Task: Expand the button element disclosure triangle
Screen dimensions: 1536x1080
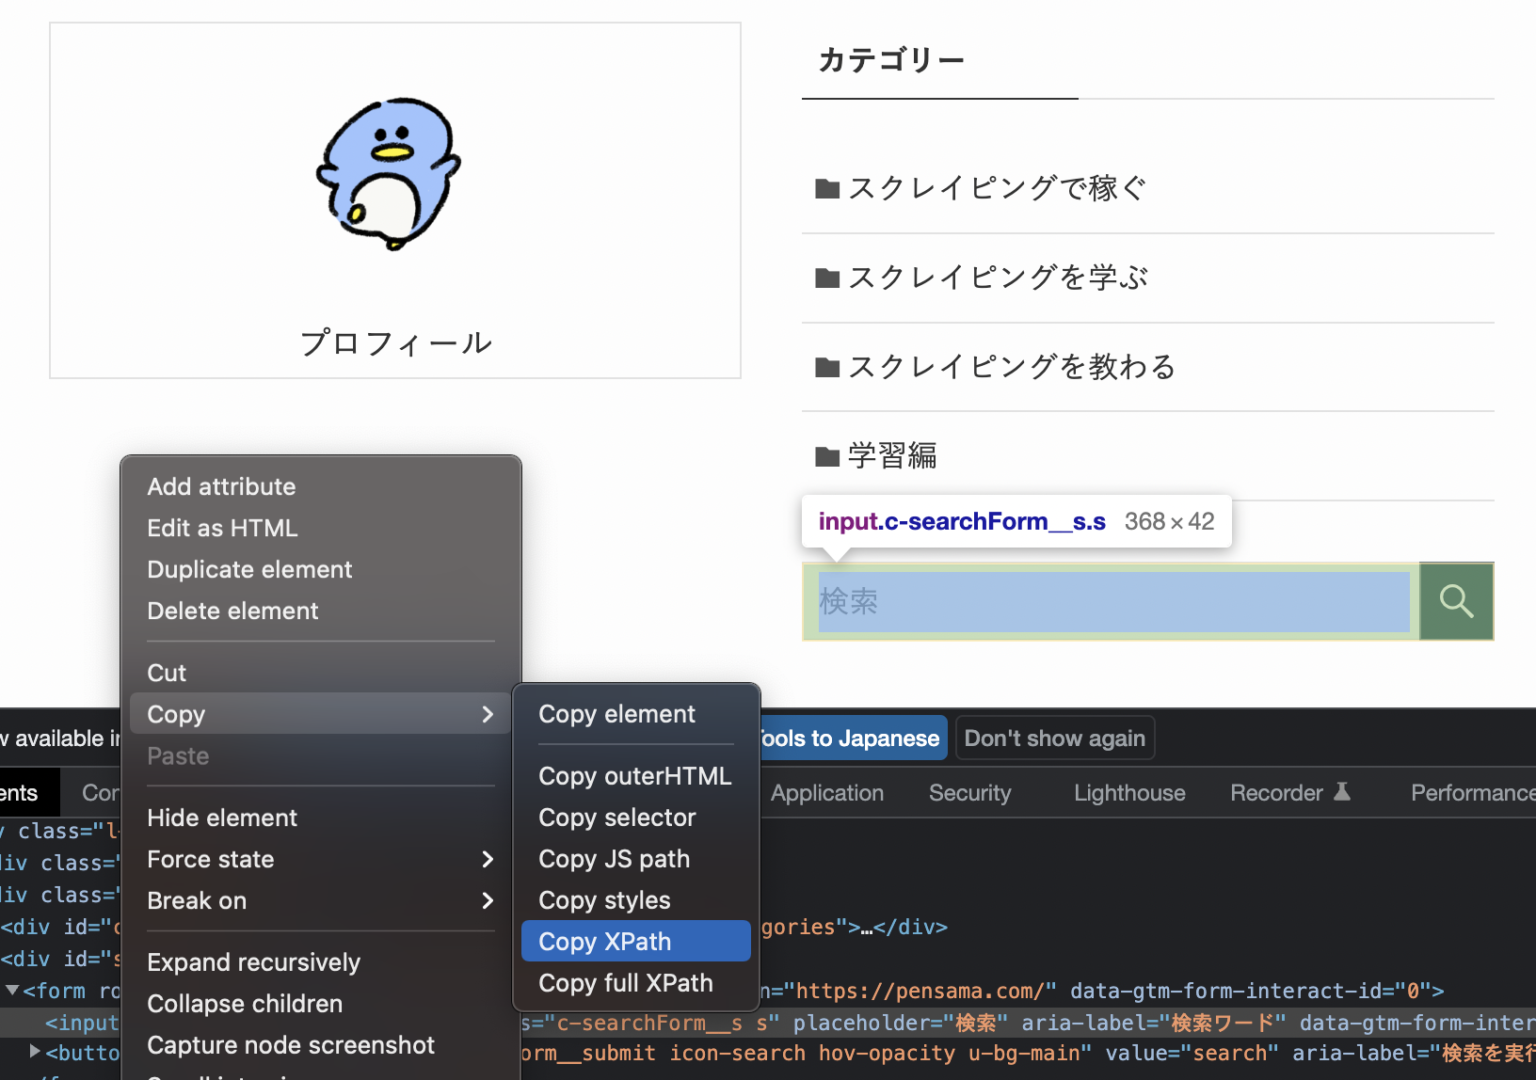Action: point(35,1052)
